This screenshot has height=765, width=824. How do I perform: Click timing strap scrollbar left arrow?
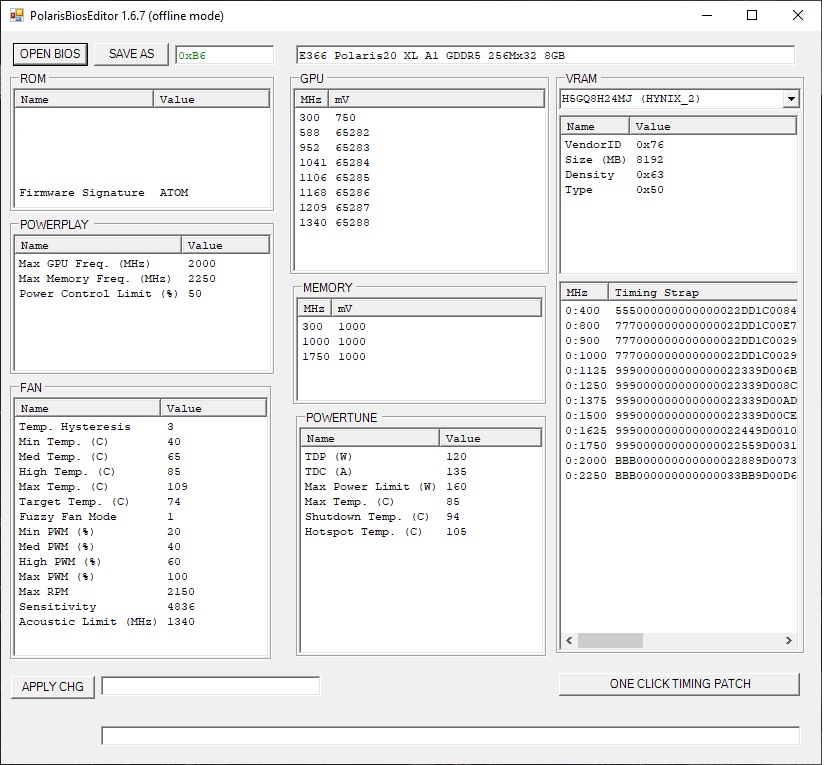[569, 640]
